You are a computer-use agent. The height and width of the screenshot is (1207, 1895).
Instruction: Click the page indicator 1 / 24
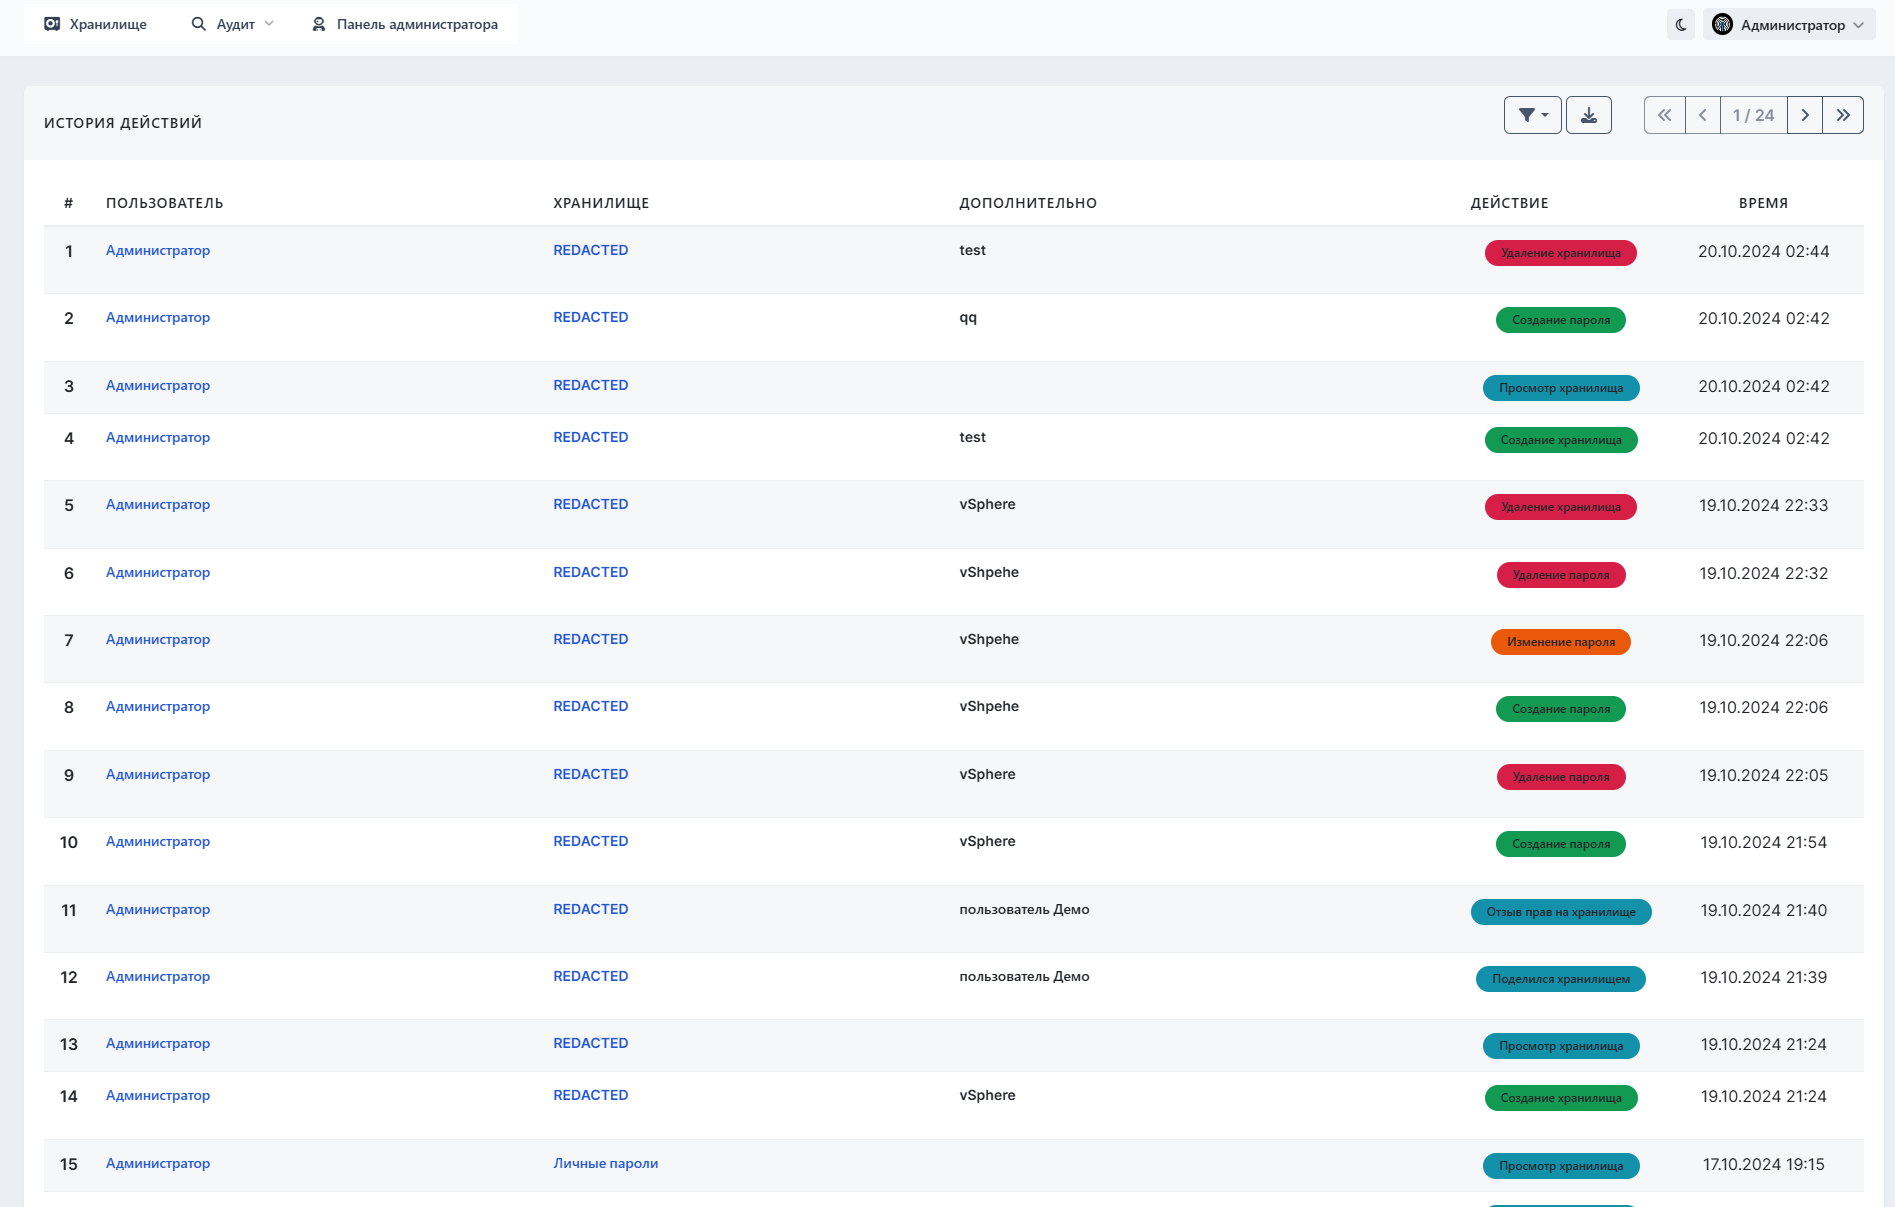[x=1753, y=115]
